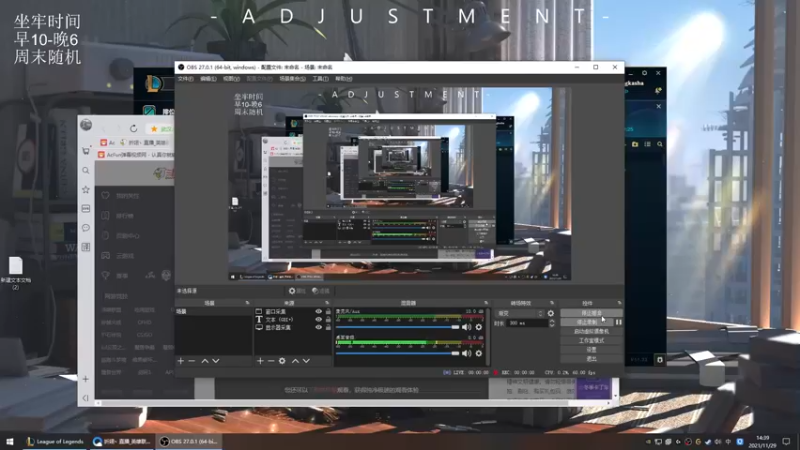Open the 渐变 transition dropdown
Image resolution: width=800 pixels, height=450 pixels.
pyautogui.click(x=520, y=313)
